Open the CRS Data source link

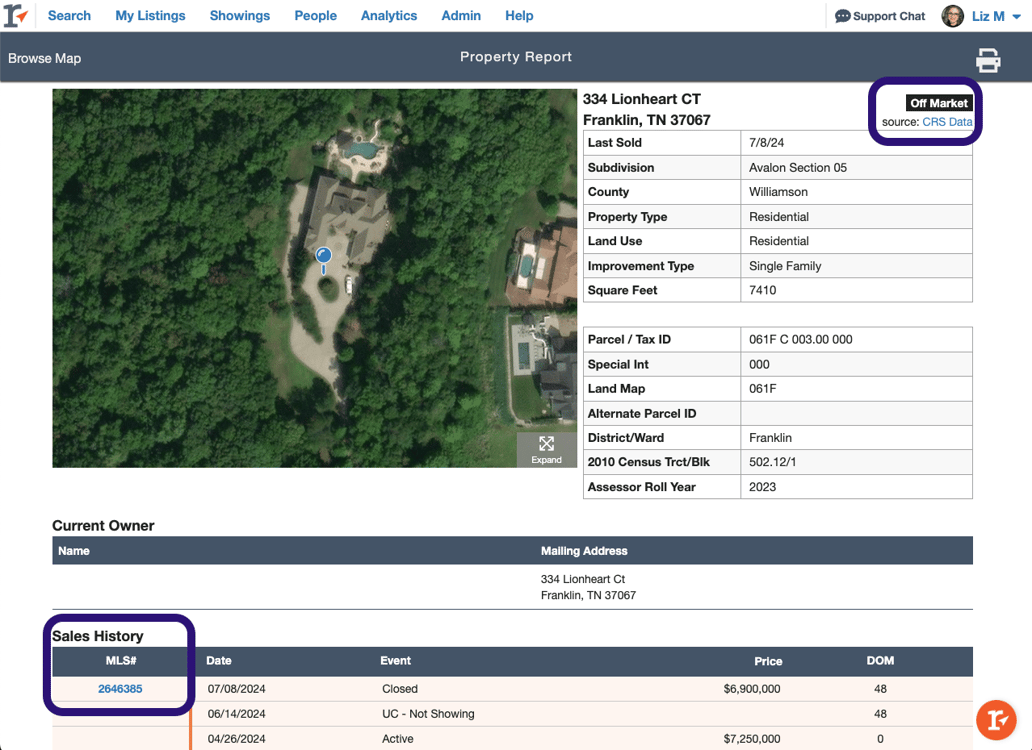946,122
